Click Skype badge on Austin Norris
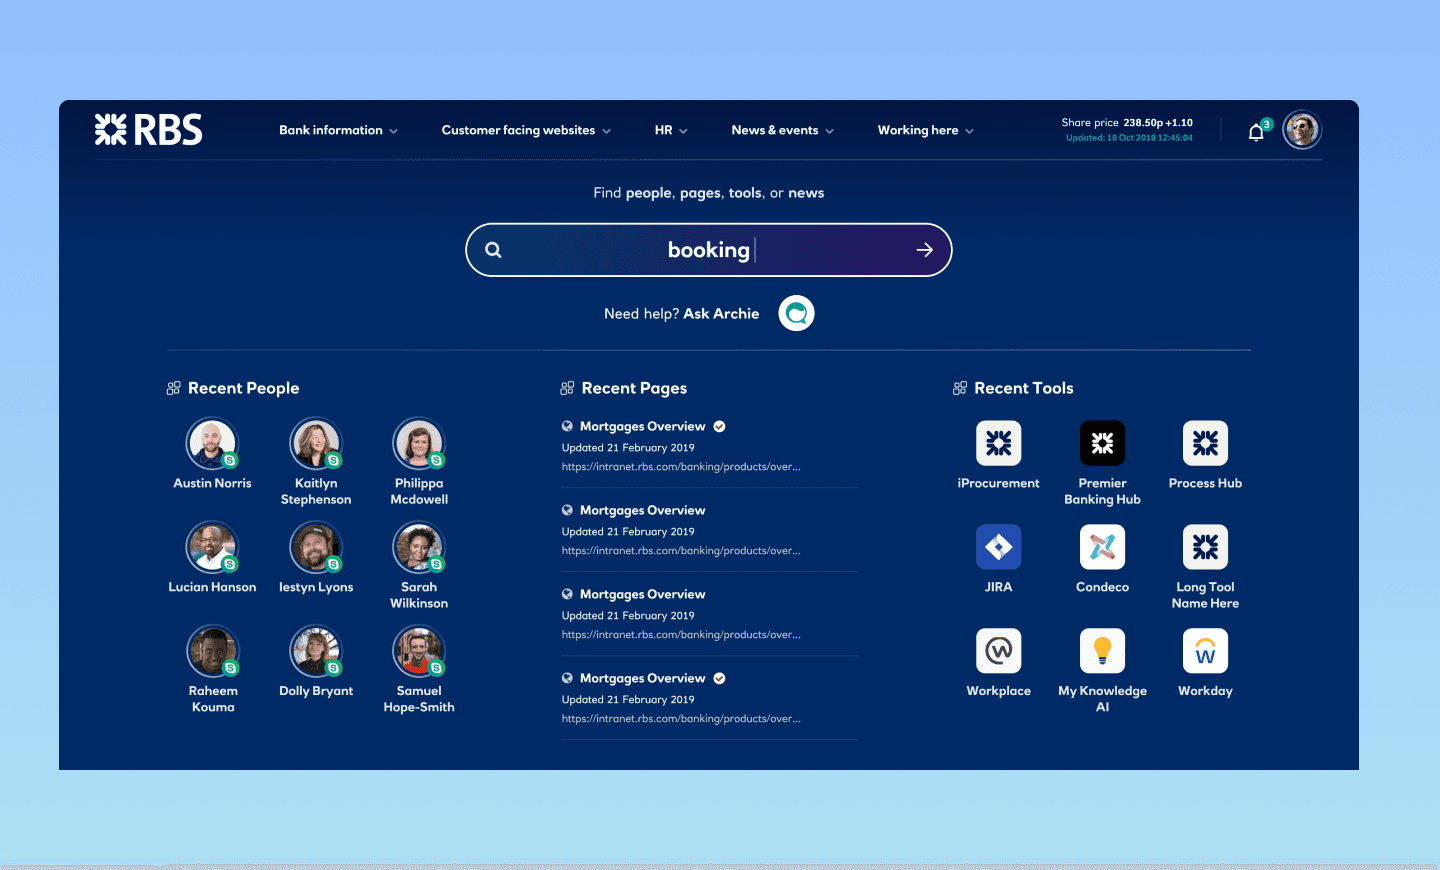1440x870 pixels. (230, 461)
